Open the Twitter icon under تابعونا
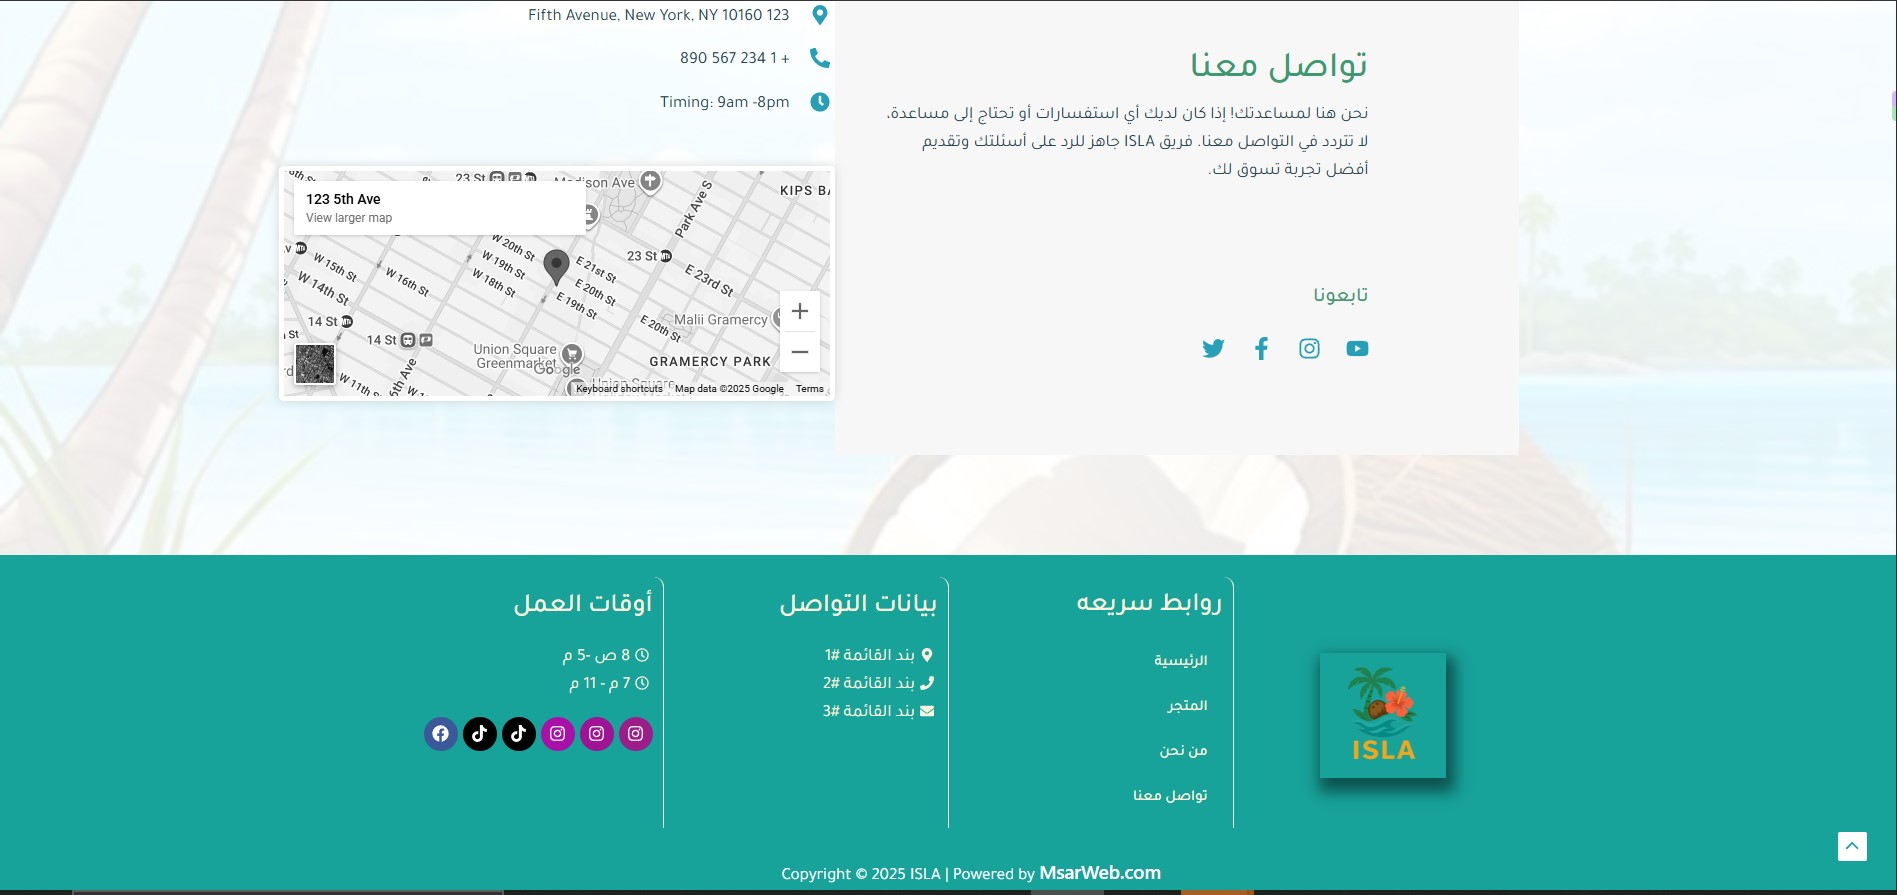1897x895 pixels. [x=1213, y=348]
